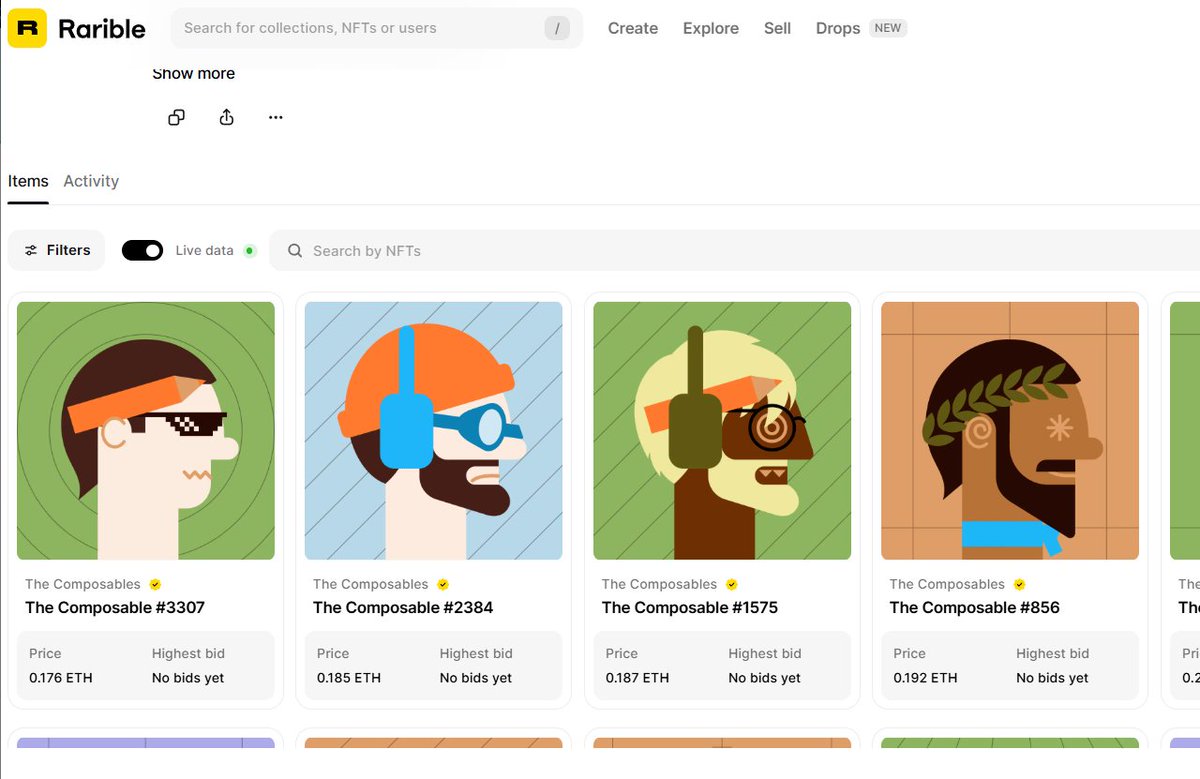Go to the Sell page
The height and width of the screenshot is (779, 1200).
tap(777, 28)
